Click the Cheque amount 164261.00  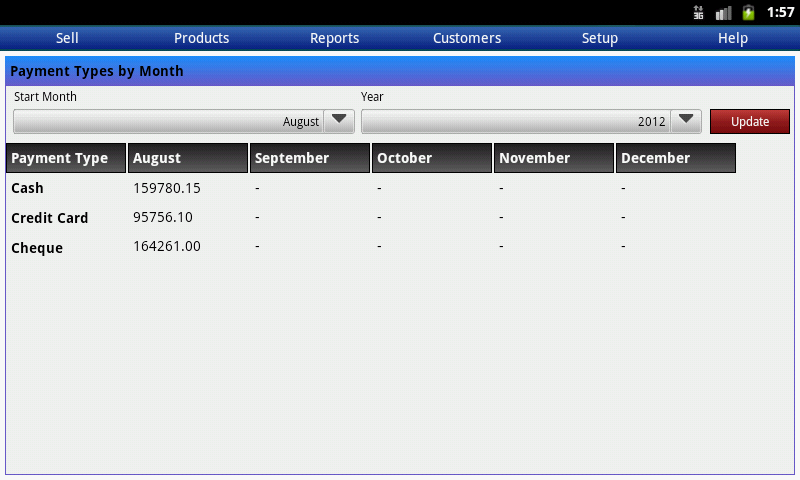click(167, 247)
